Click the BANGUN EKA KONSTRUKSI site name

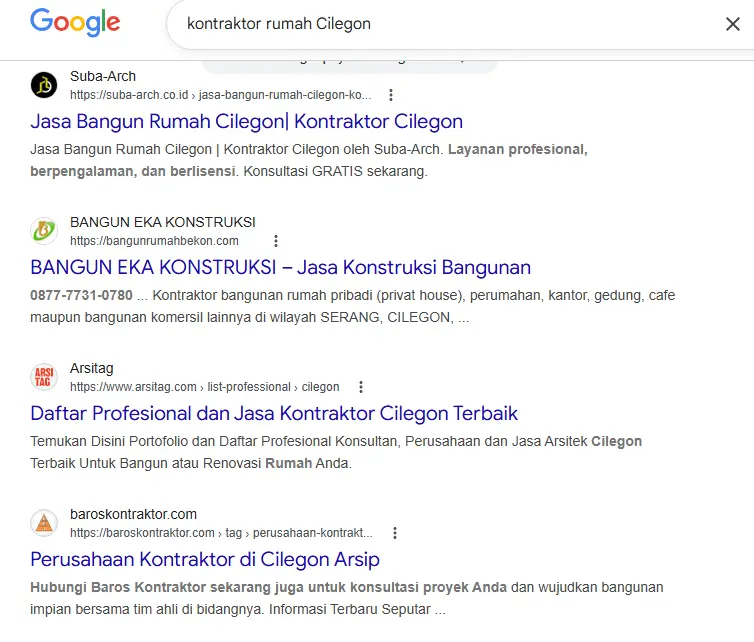[x=163, y=222]
